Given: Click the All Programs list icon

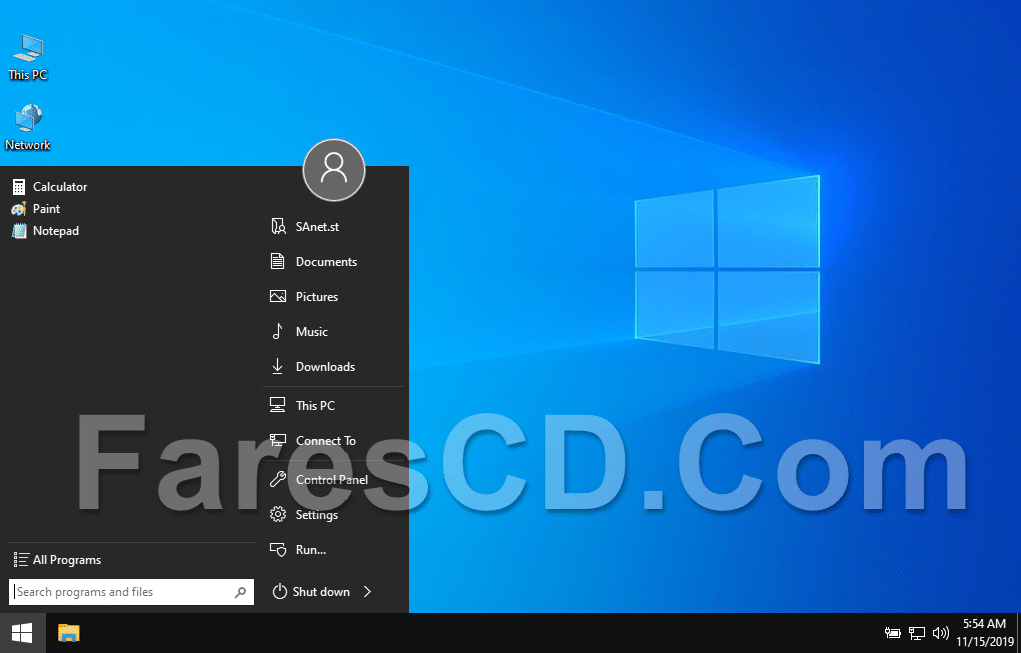Looking at the screenshot, I should pyautogui.click(x=21, y=559).
